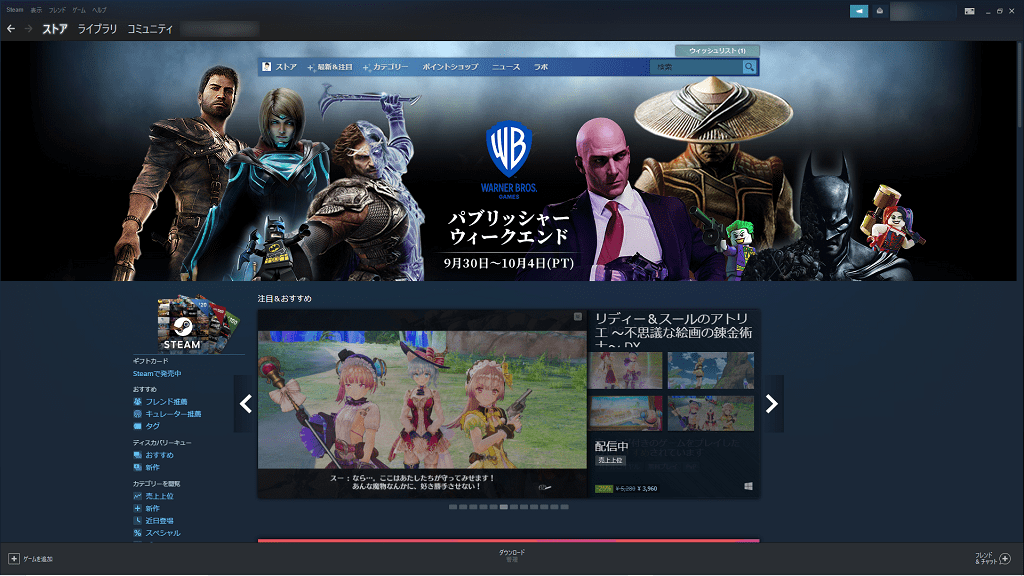
Task: Select the highlighted sixth carousel dot
Action: coord(504,507)
